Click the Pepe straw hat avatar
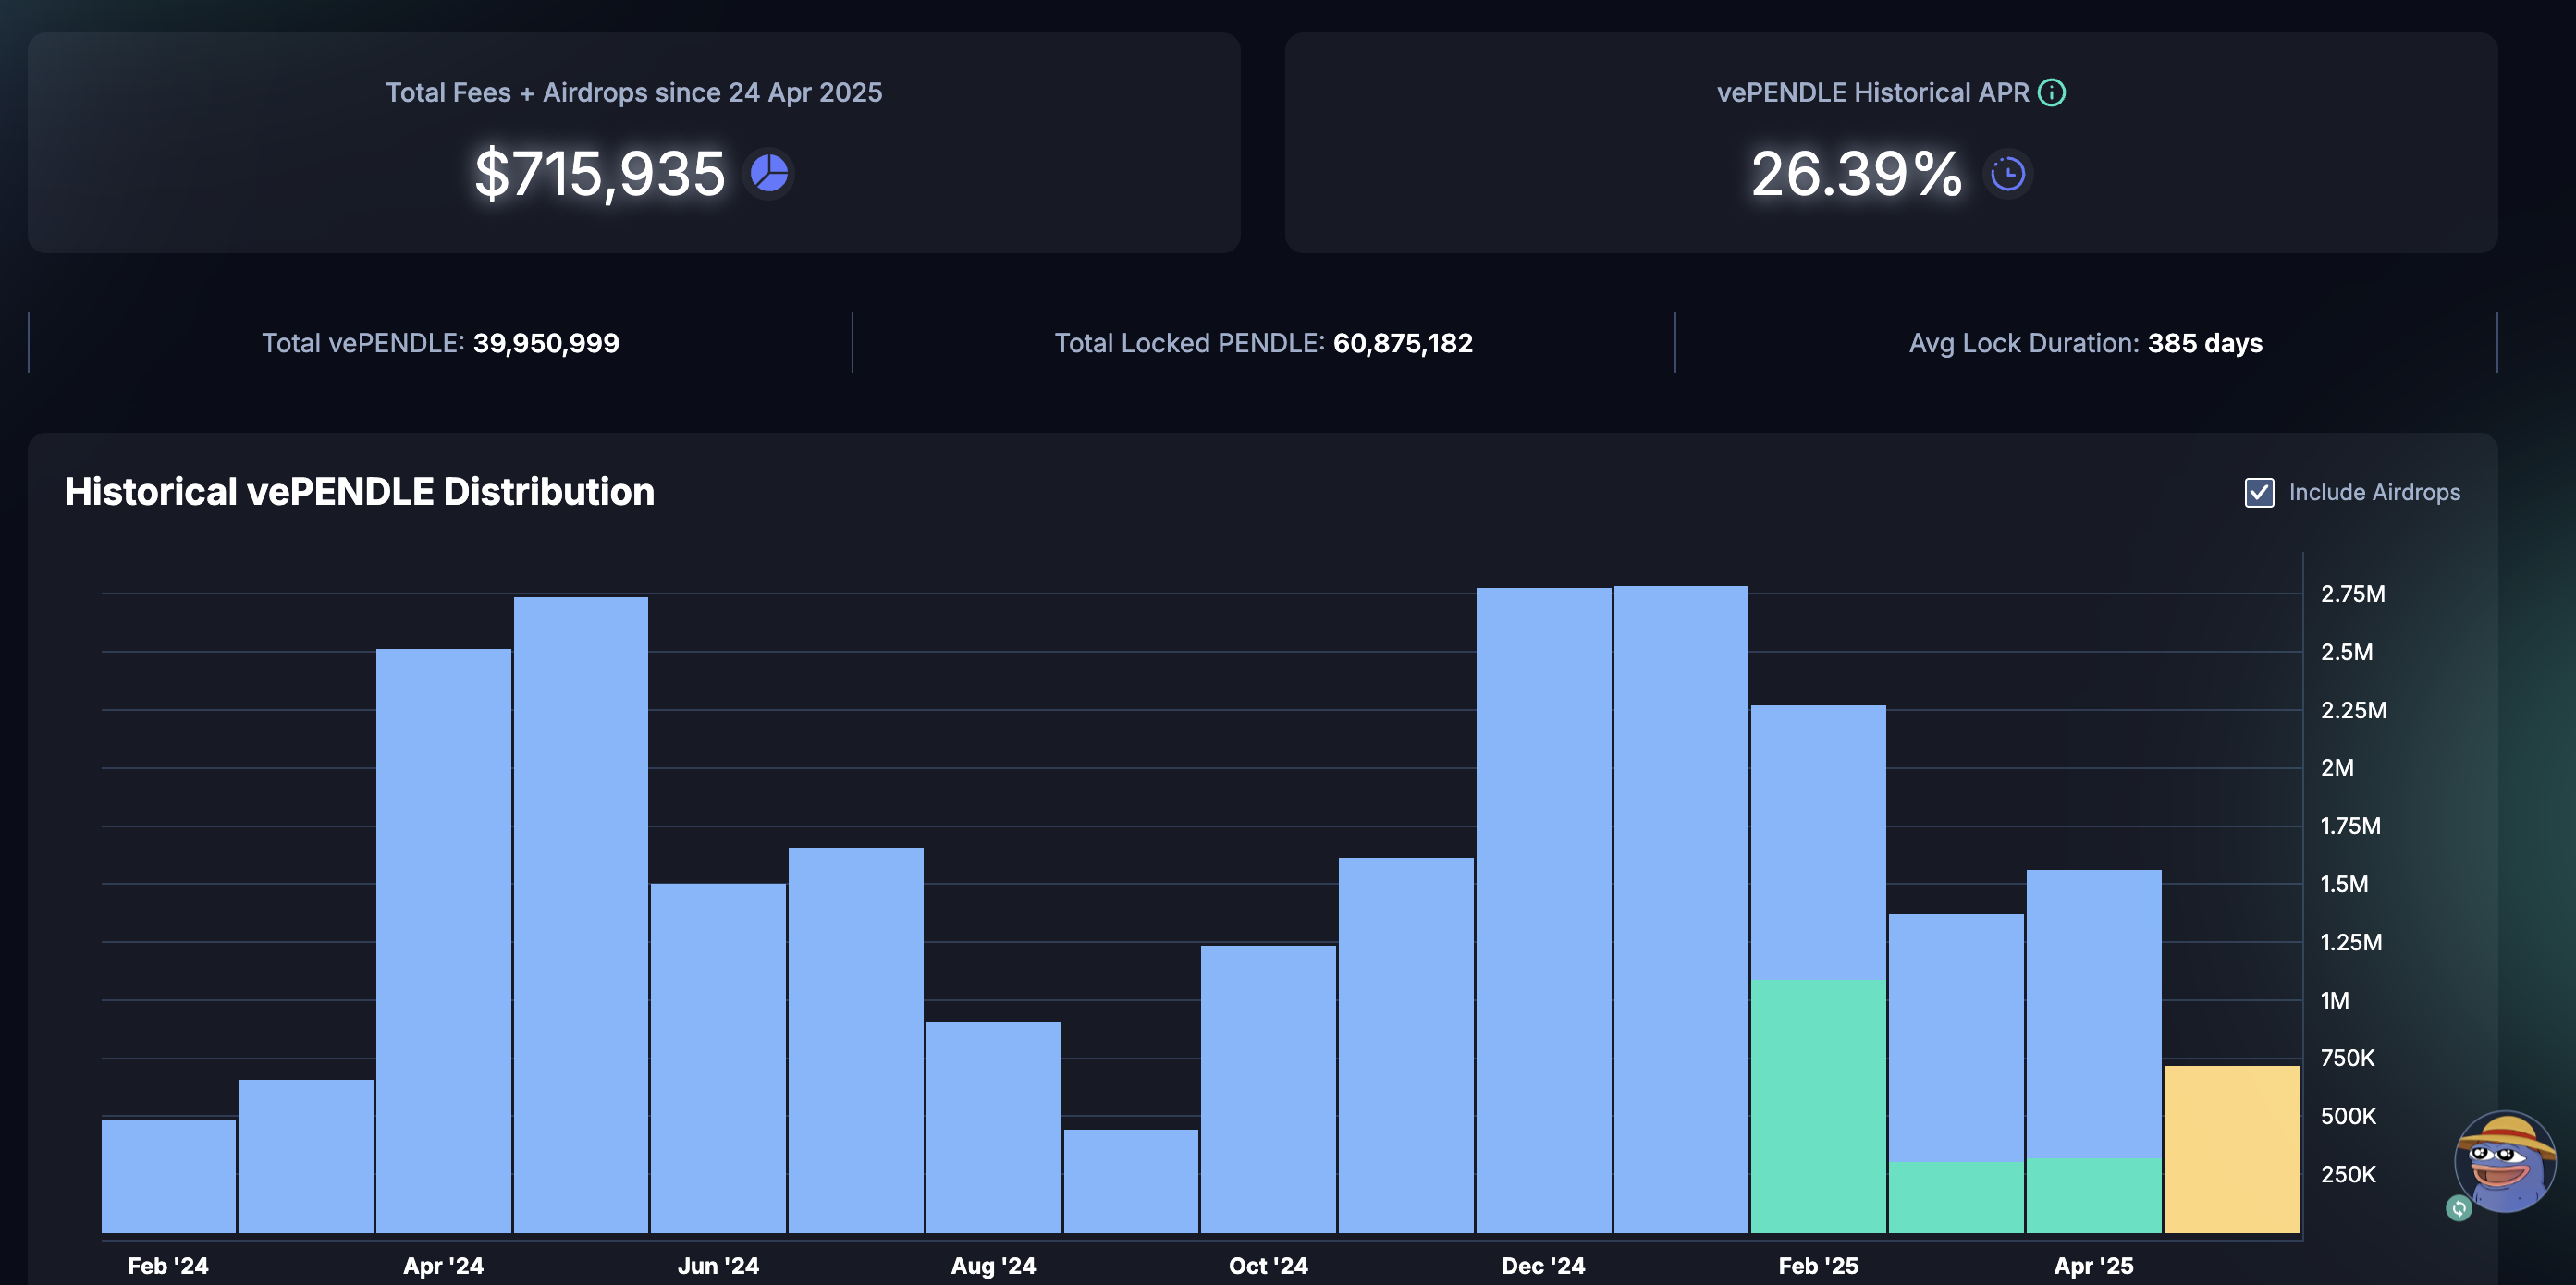 (2504, 1162)
